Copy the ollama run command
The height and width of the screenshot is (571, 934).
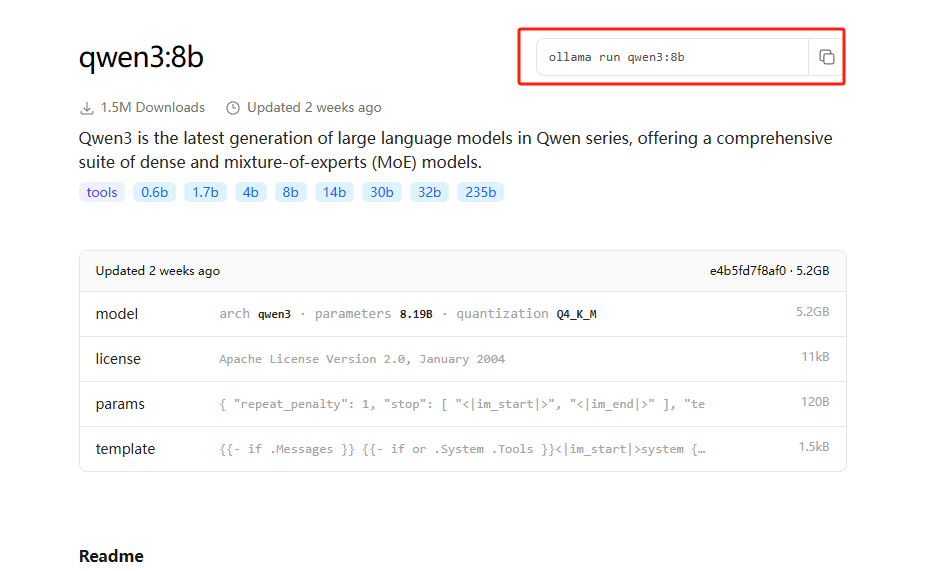click(x=826, y=57)
